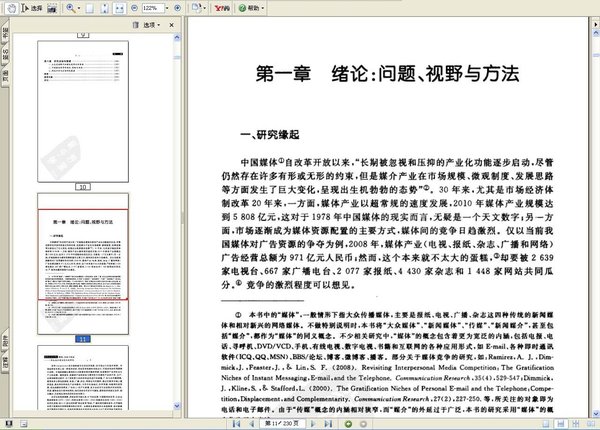
Task: Open the zoom percentage dropdown arrow
Action: [x=167, y=8]
